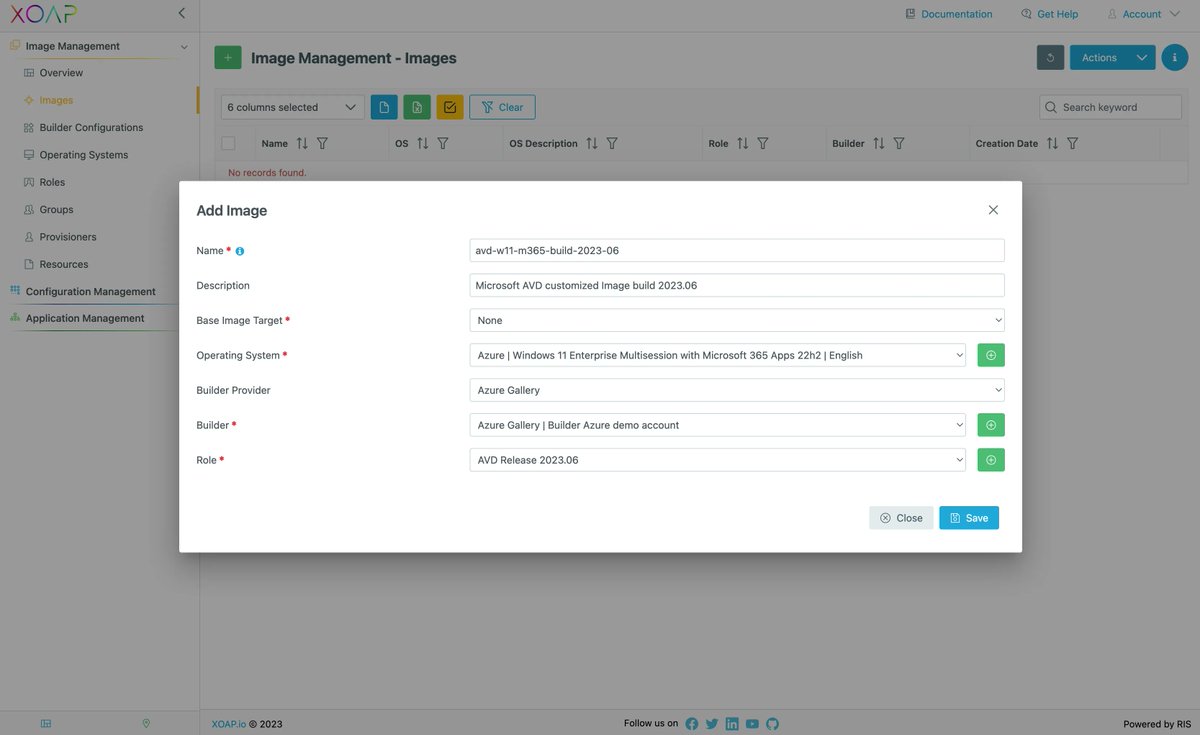Viewport: 1200px width, 735px height.
Task: Add a new Role with the green plus
Action: [991, 460]
